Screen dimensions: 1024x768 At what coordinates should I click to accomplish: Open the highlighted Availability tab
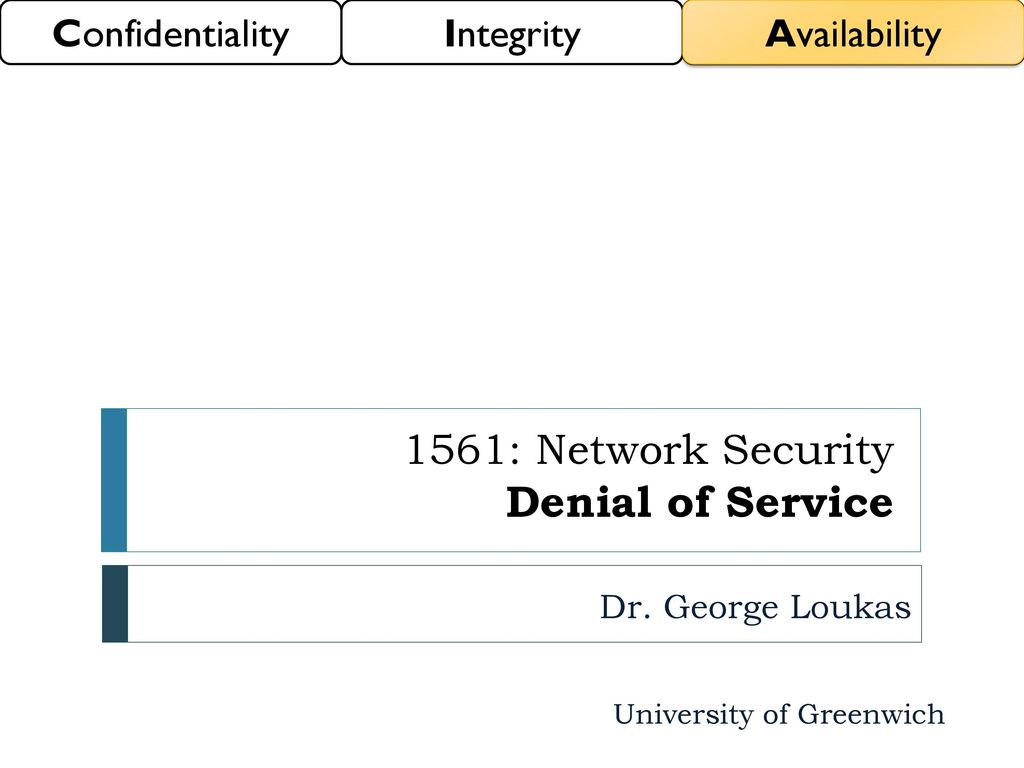[x=853, y=33]
